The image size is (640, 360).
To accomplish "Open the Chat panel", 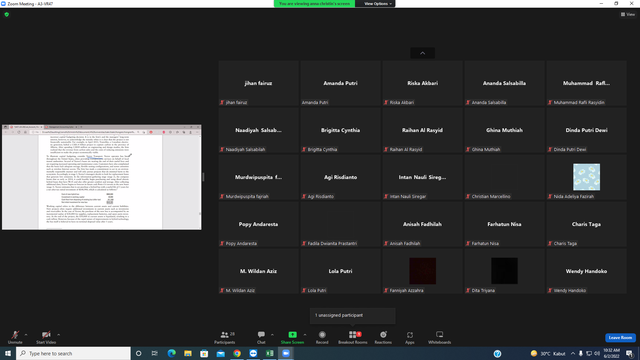I will 261,337.
